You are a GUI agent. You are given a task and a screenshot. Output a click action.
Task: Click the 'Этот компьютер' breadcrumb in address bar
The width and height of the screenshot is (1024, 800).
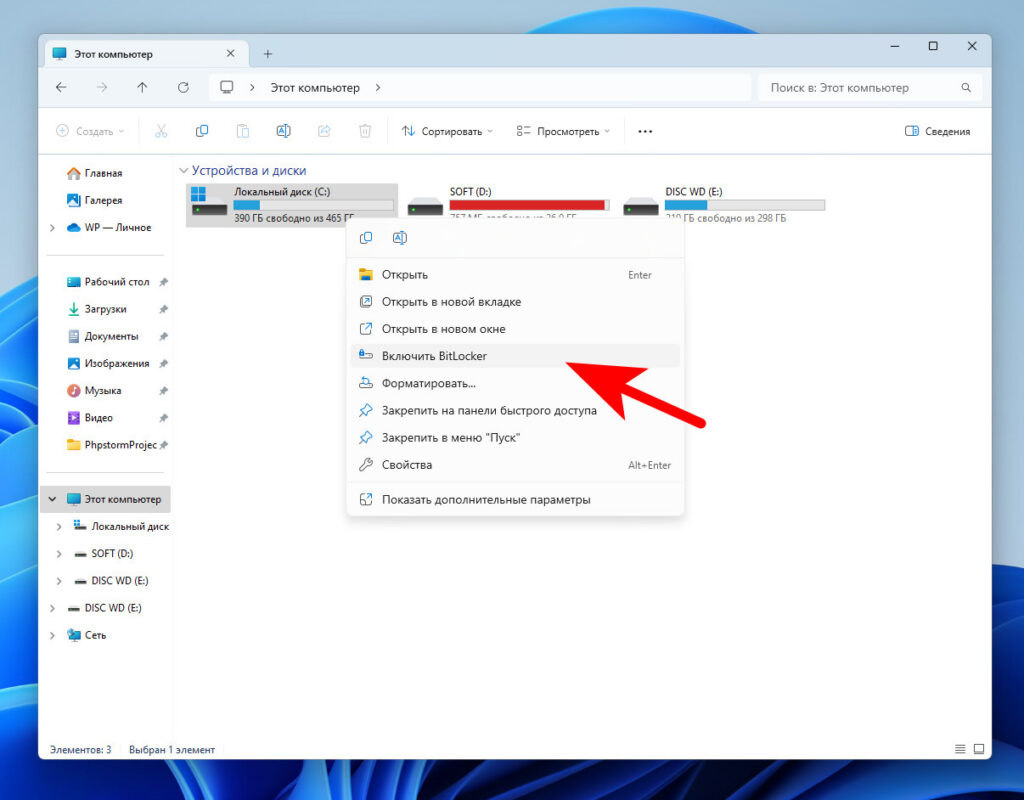[x=315, y=88]
